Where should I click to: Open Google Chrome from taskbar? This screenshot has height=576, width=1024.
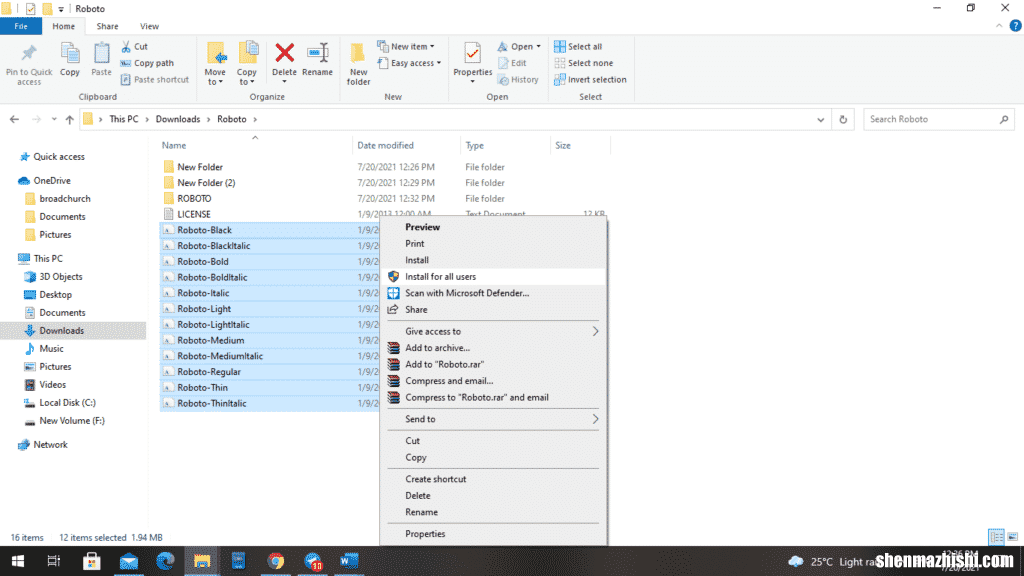[276, 561]
